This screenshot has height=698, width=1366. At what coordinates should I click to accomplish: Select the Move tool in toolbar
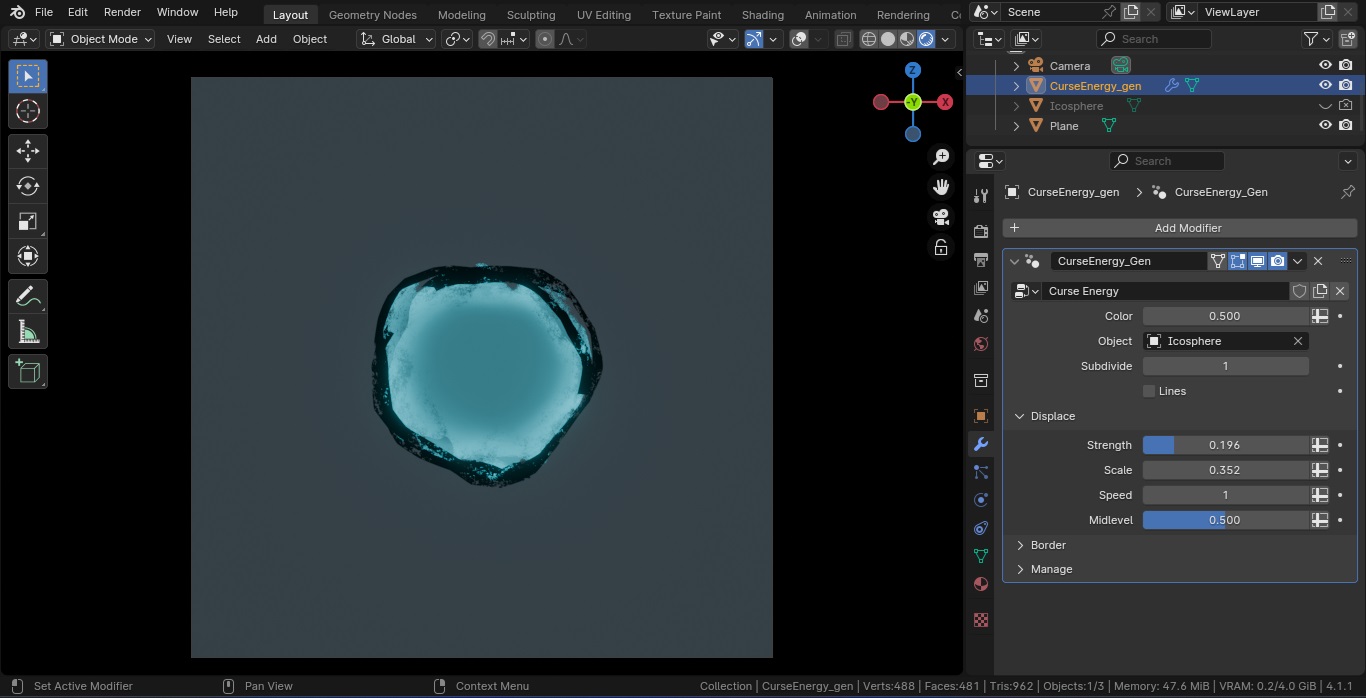(28, 151)
